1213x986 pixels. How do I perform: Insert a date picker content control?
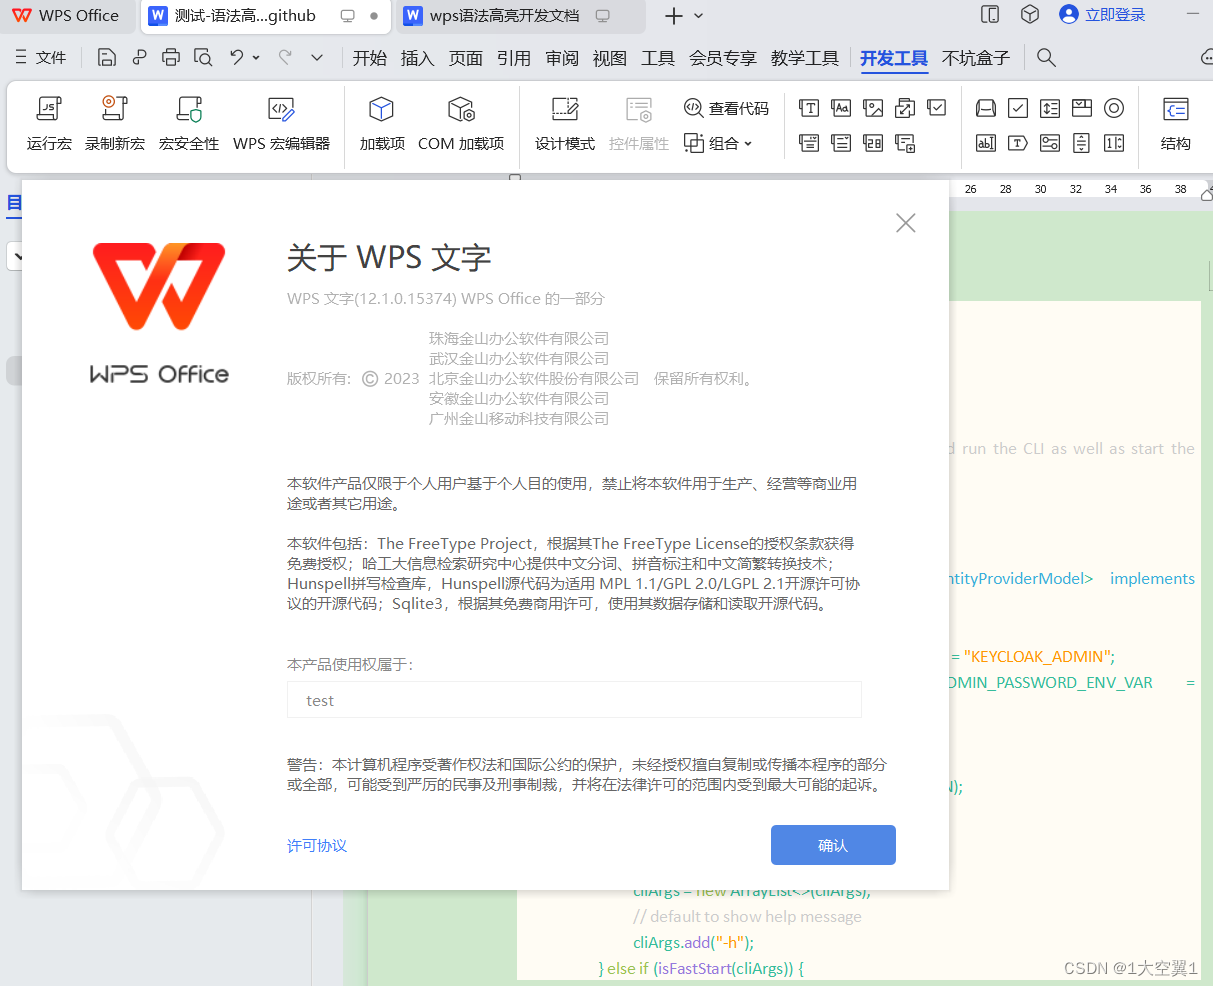pyautogui.click(x=873, y=143)
